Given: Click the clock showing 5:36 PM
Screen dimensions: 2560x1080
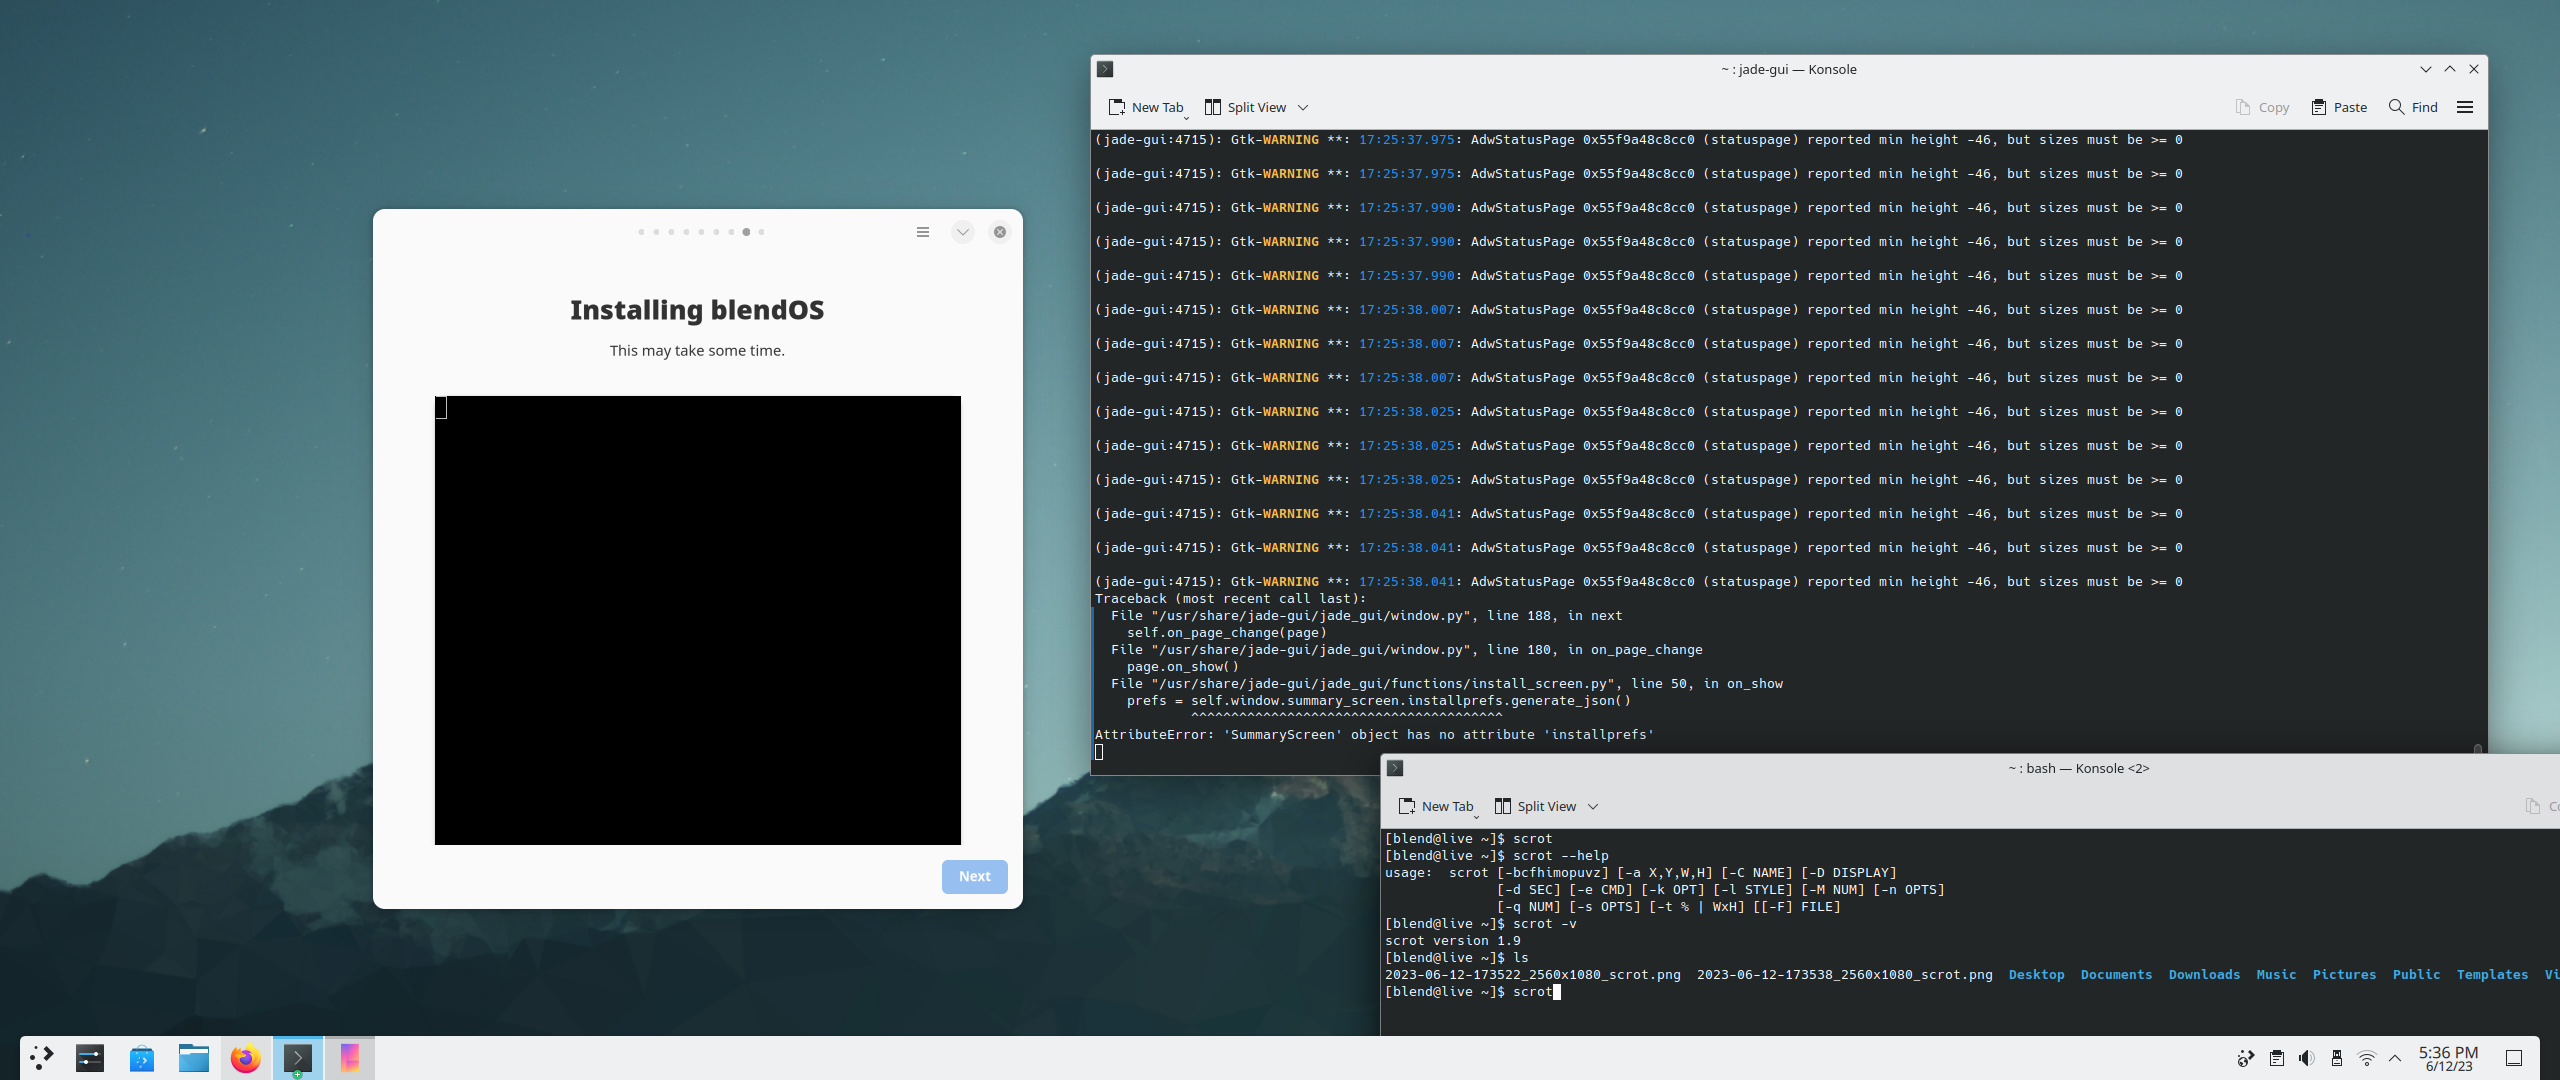Looking at the screenshot, I should point(2447,1058).
